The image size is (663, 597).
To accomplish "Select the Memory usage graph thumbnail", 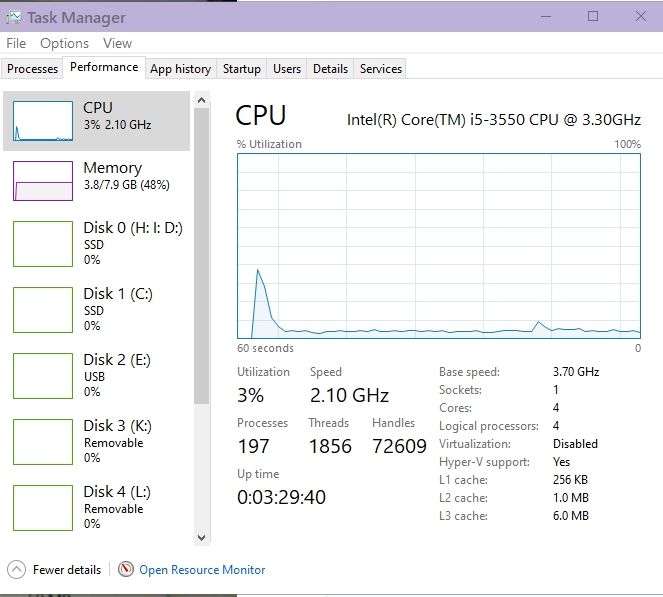I will 43,181.
